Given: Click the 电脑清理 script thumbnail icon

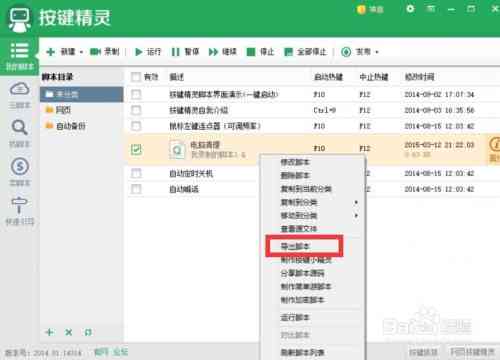Looking at the screenshot, I should click(177, 150).
